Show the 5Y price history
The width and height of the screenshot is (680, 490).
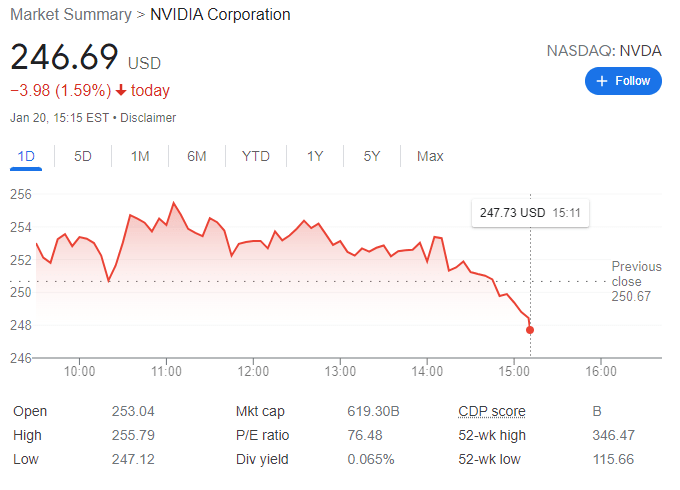pyautogui.click(x=372, y=156)
